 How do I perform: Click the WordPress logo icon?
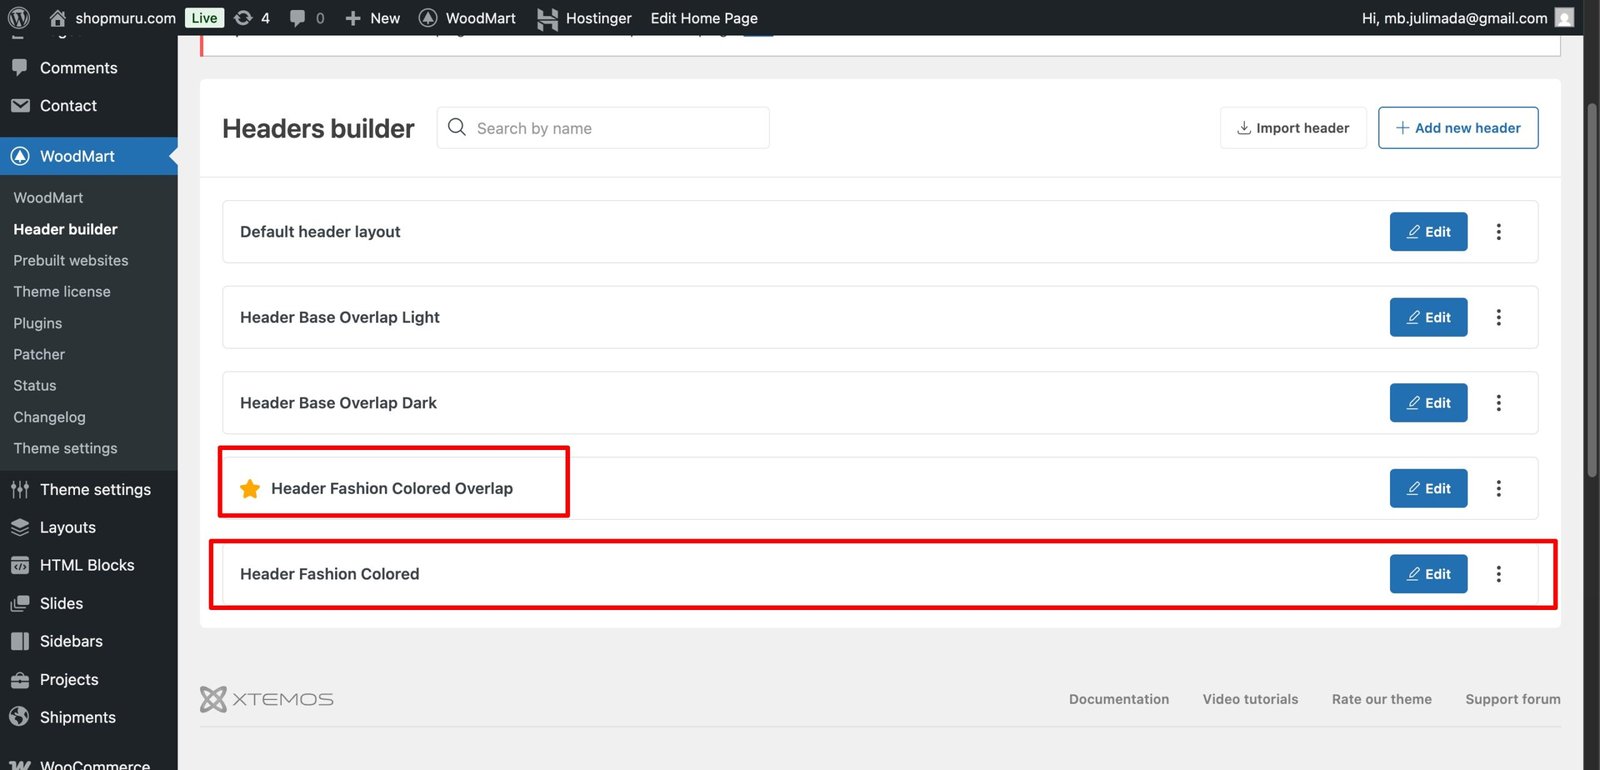(x=18, y=18)
